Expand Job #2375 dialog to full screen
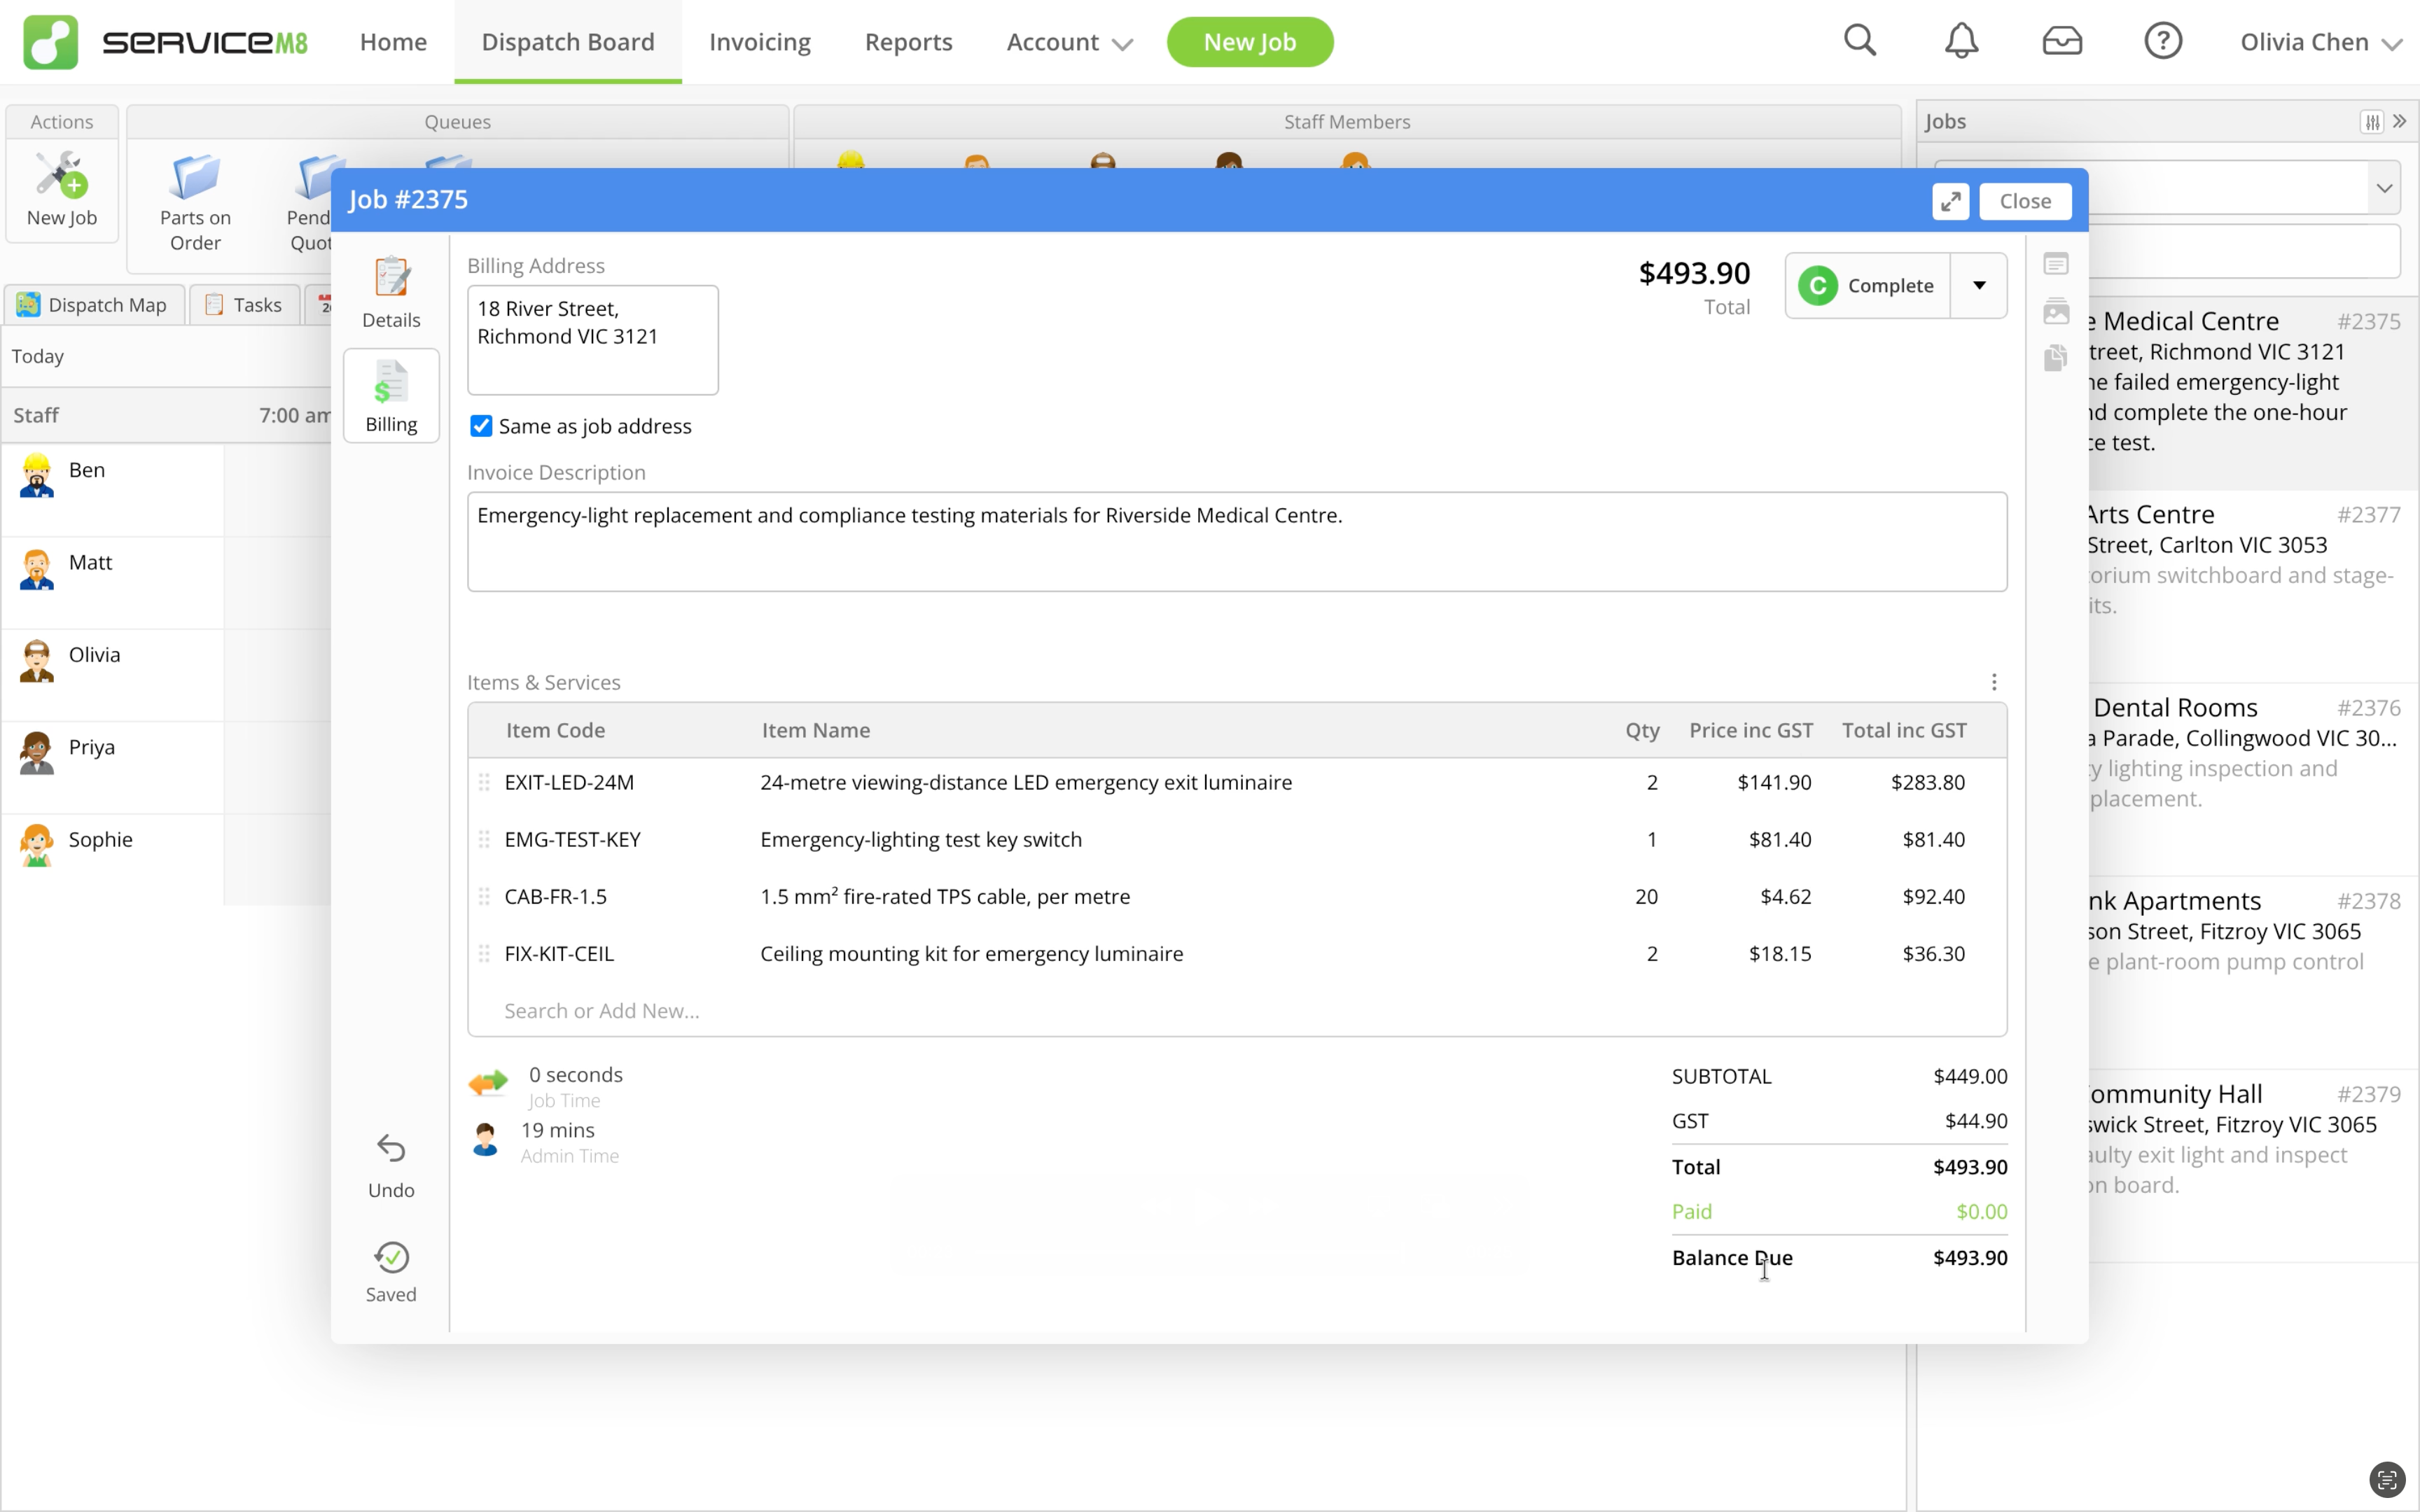 pyautogui.click(x=1950, y=201)
